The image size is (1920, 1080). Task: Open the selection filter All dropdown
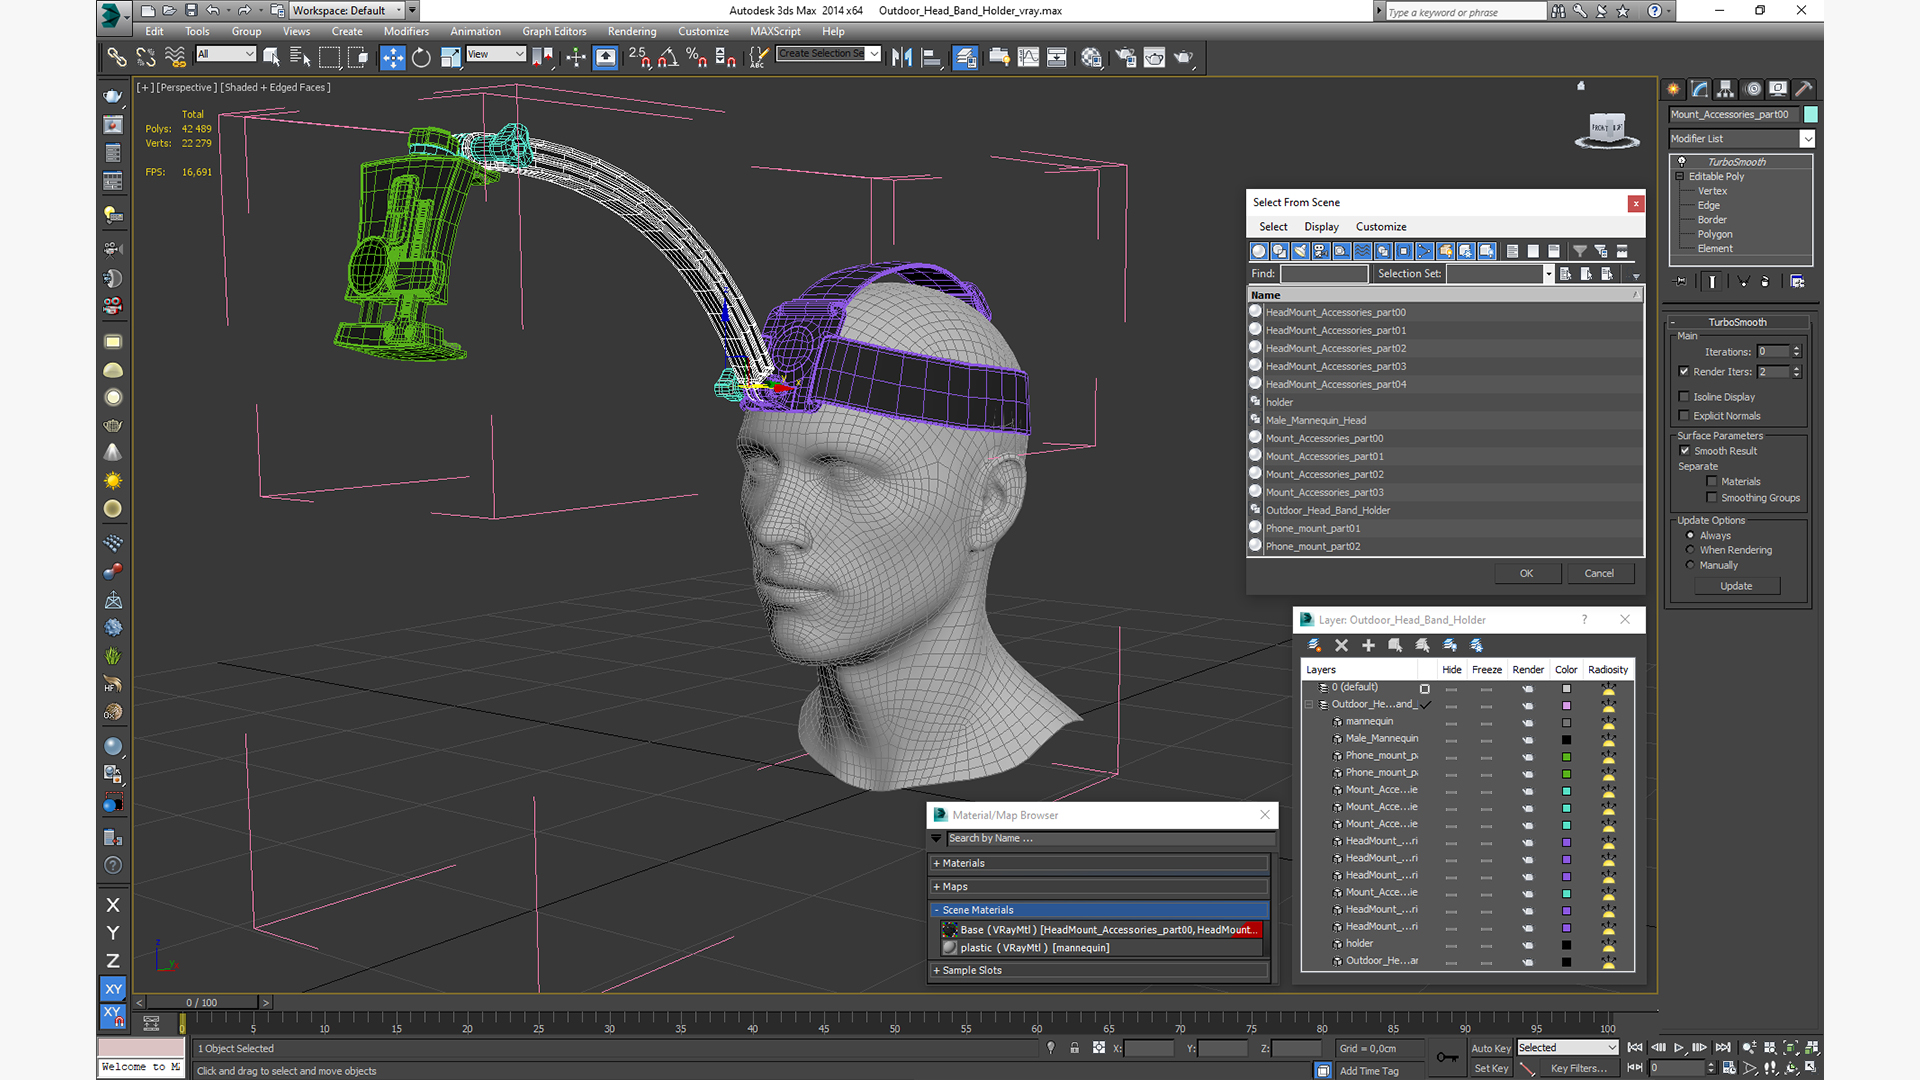[226, 54]
